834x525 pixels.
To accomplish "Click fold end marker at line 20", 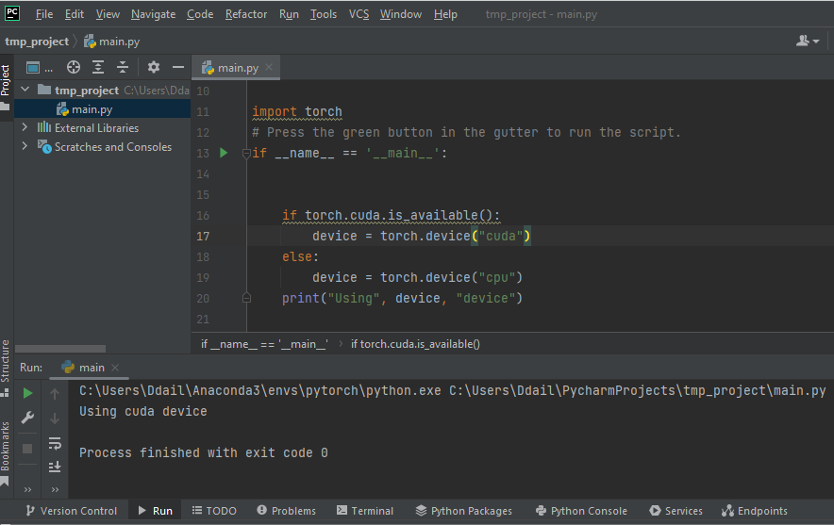I will 246,298.
